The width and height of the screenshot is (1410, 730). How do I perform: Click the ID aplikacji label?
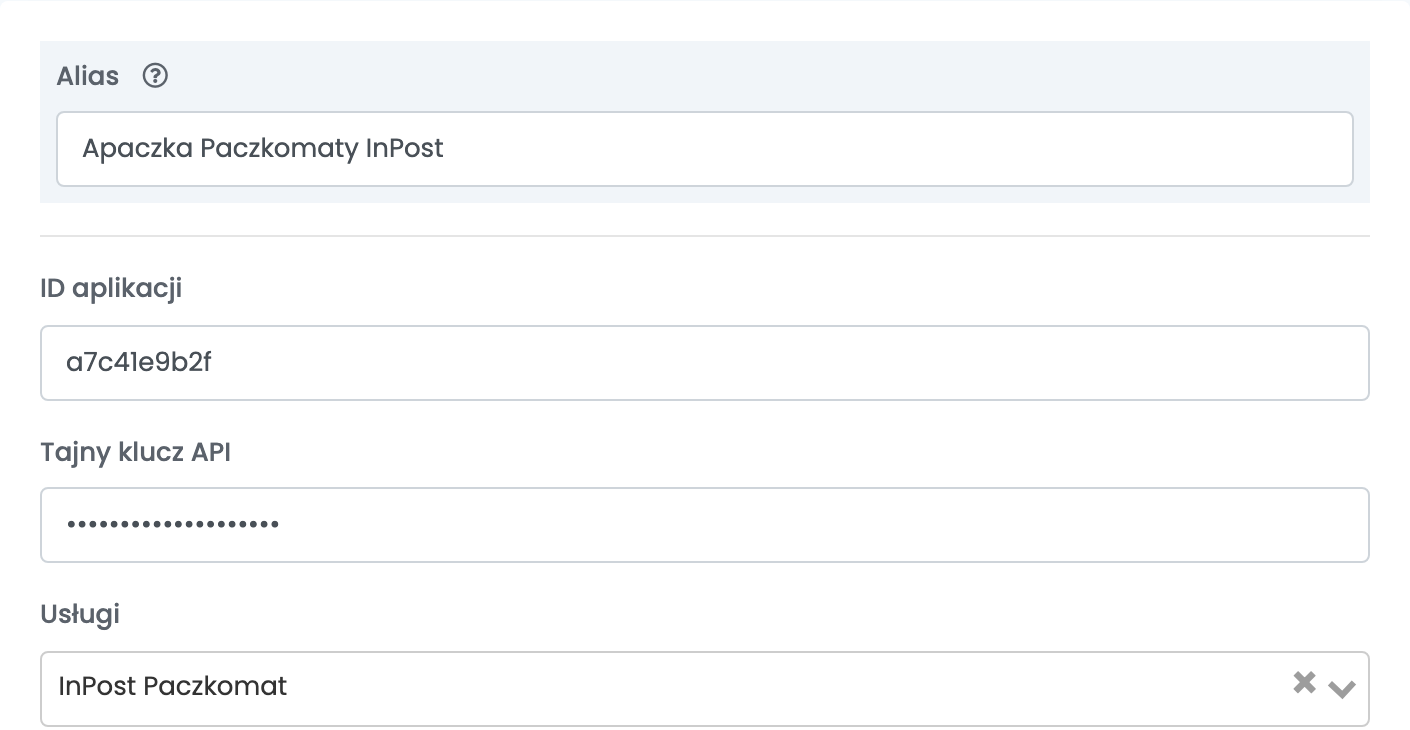tap(111, 289)
